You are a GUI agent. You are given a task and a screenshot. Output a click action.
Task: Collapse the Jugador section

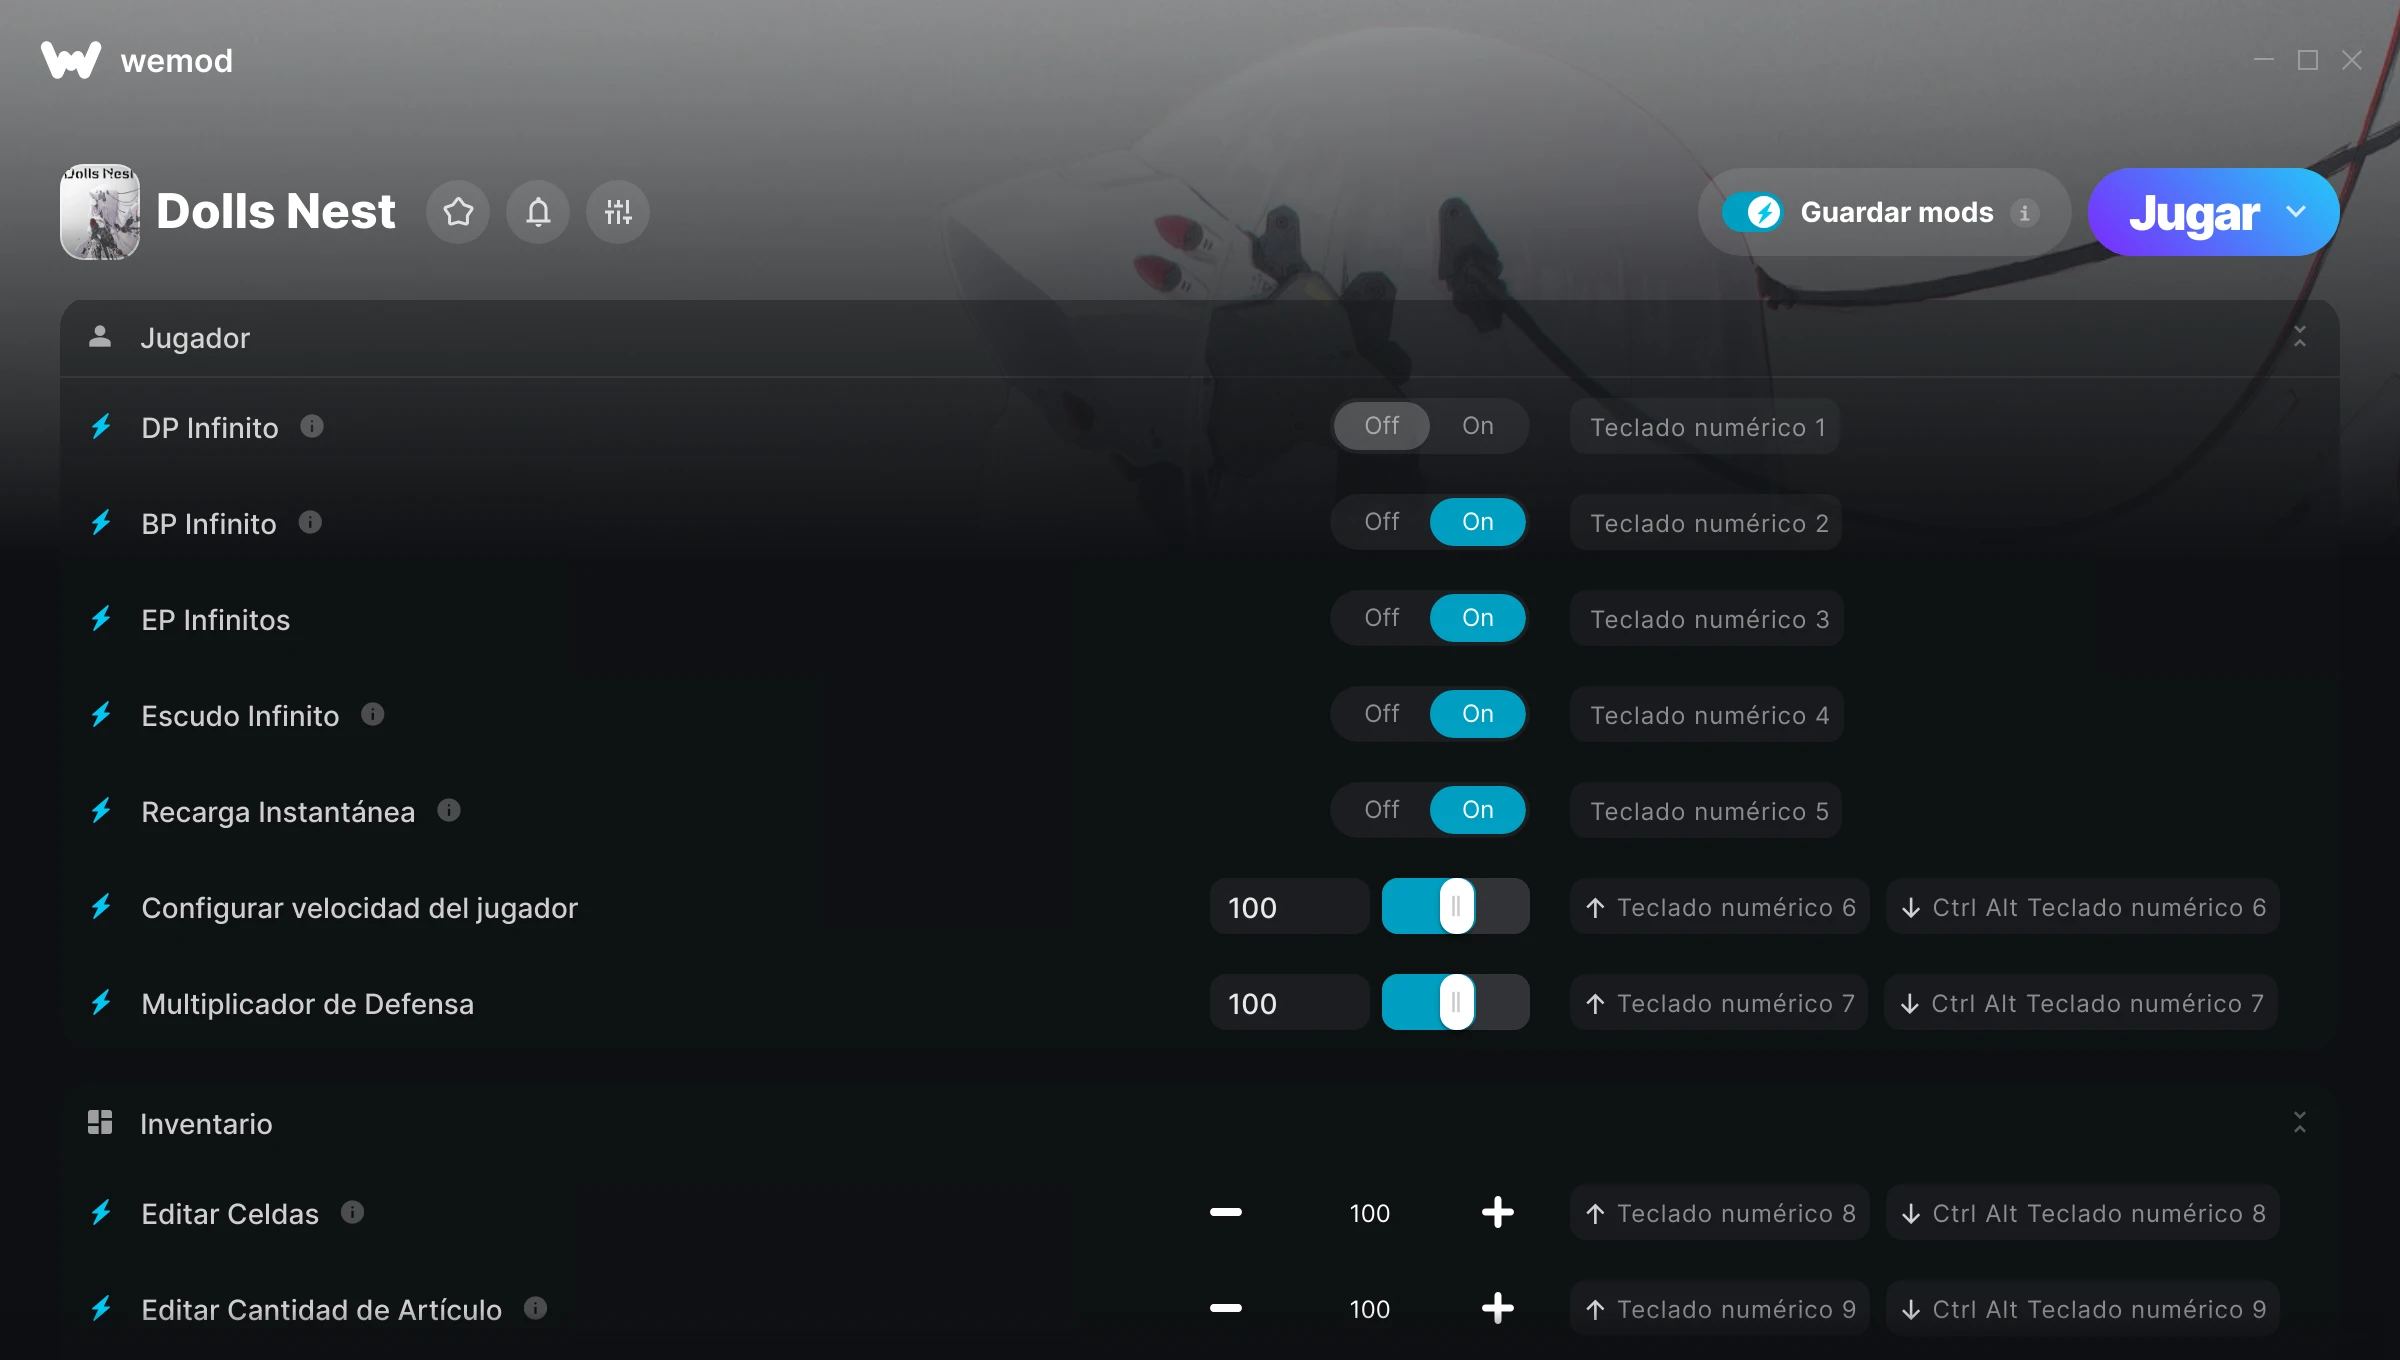2300,337
